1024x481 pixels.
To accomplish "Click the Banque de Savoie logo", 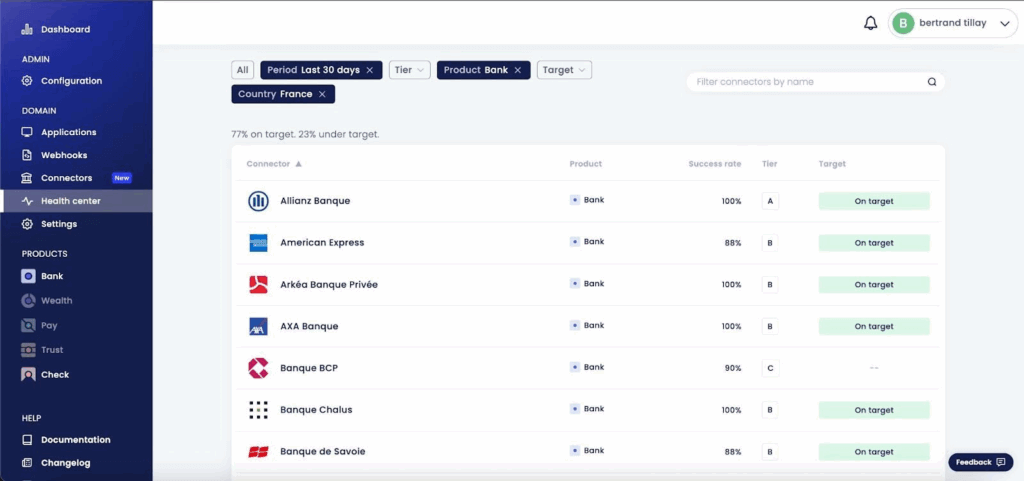I will pyautogui.click(x=258, y=452).
